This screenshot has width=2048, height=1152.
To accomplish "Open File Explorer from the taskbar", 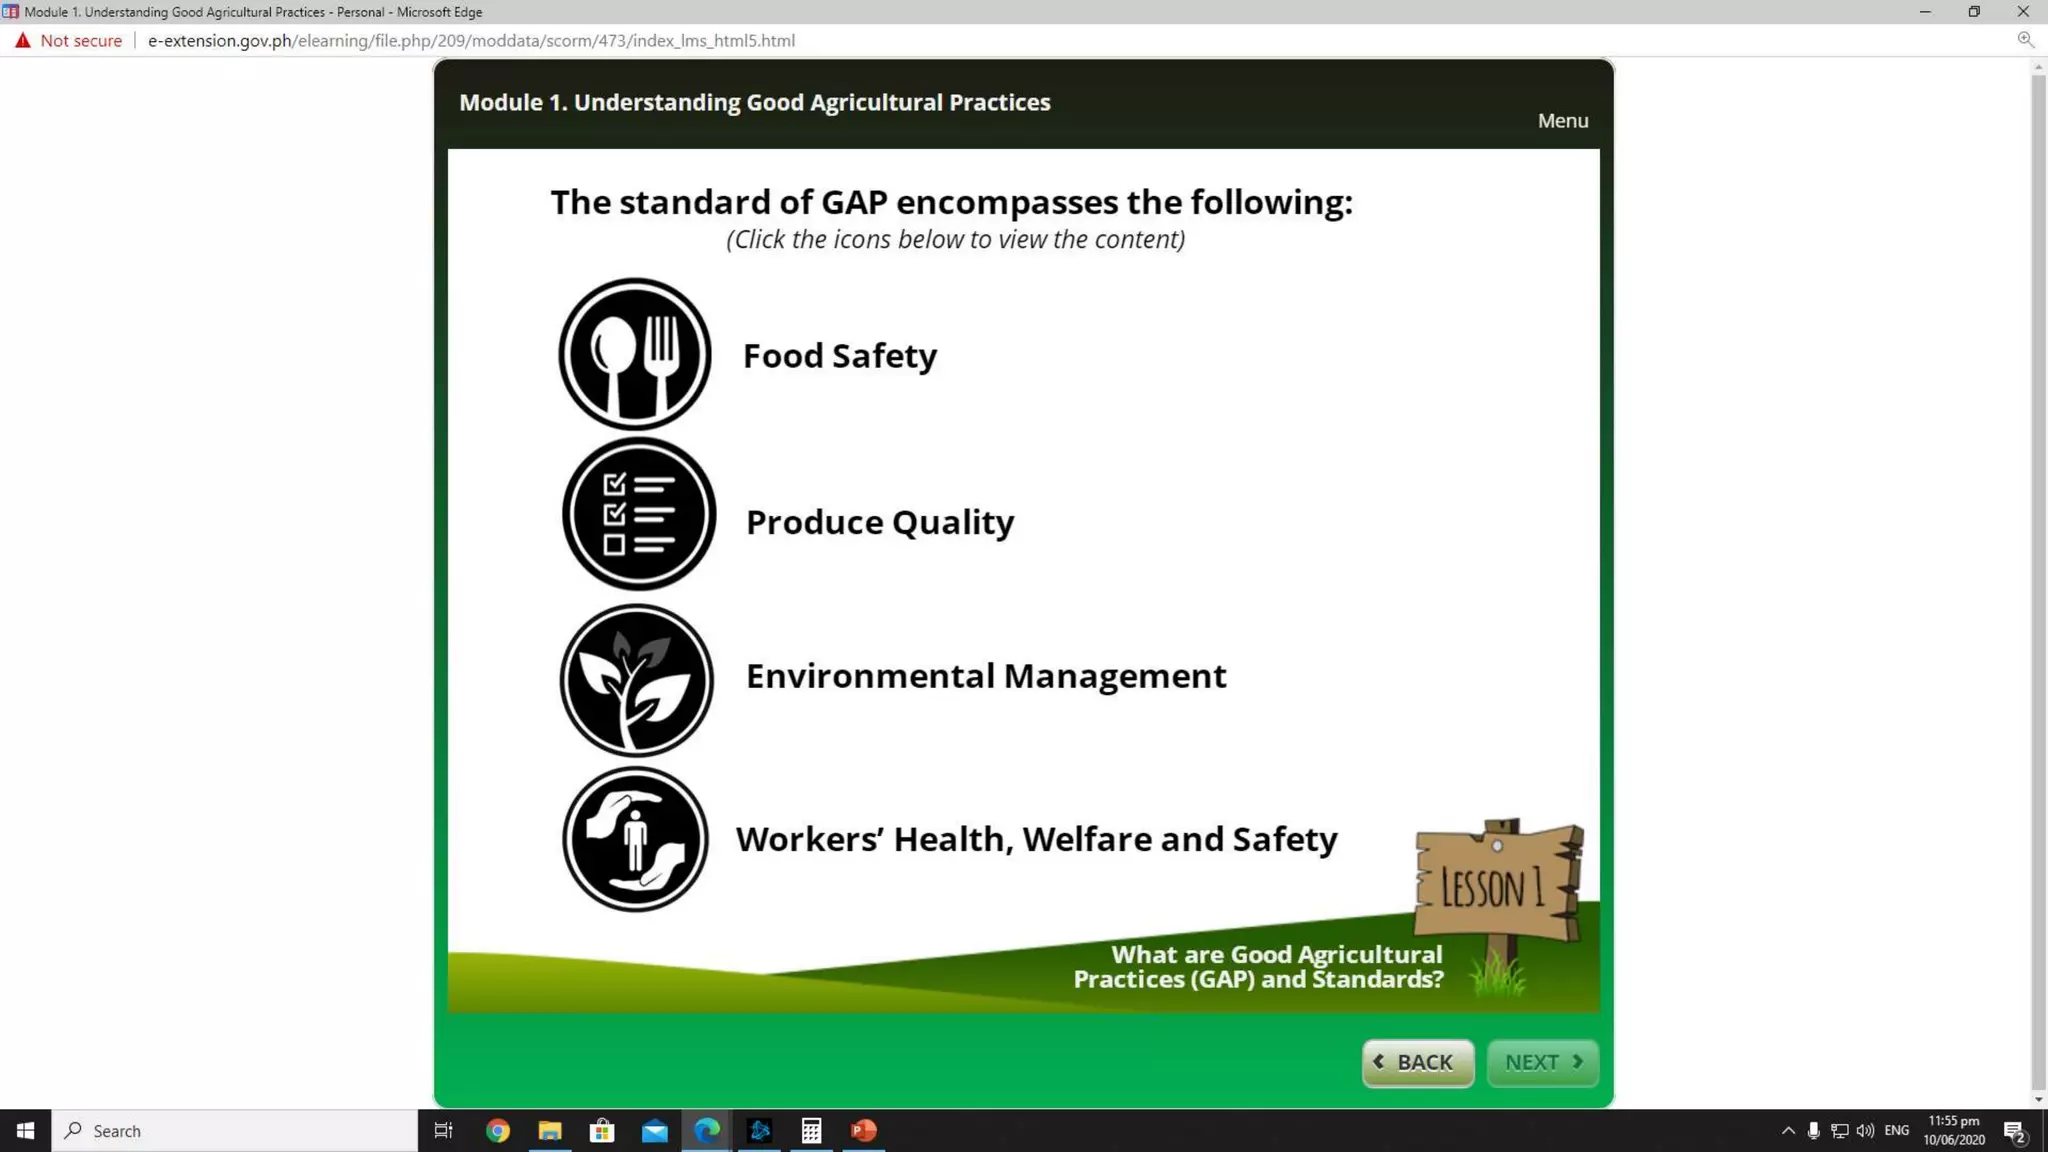I will click(549, 1130).
